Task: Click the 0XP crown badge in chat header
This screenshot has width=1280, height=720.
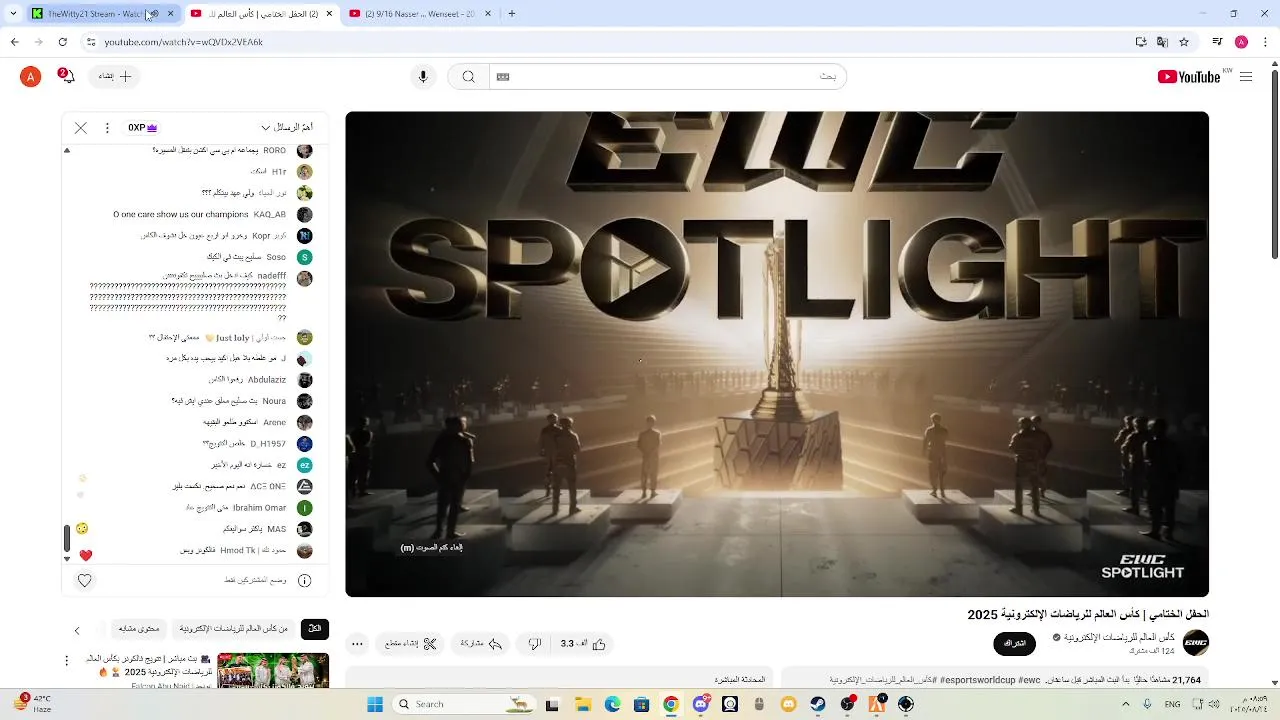Action: click(142, 128)
